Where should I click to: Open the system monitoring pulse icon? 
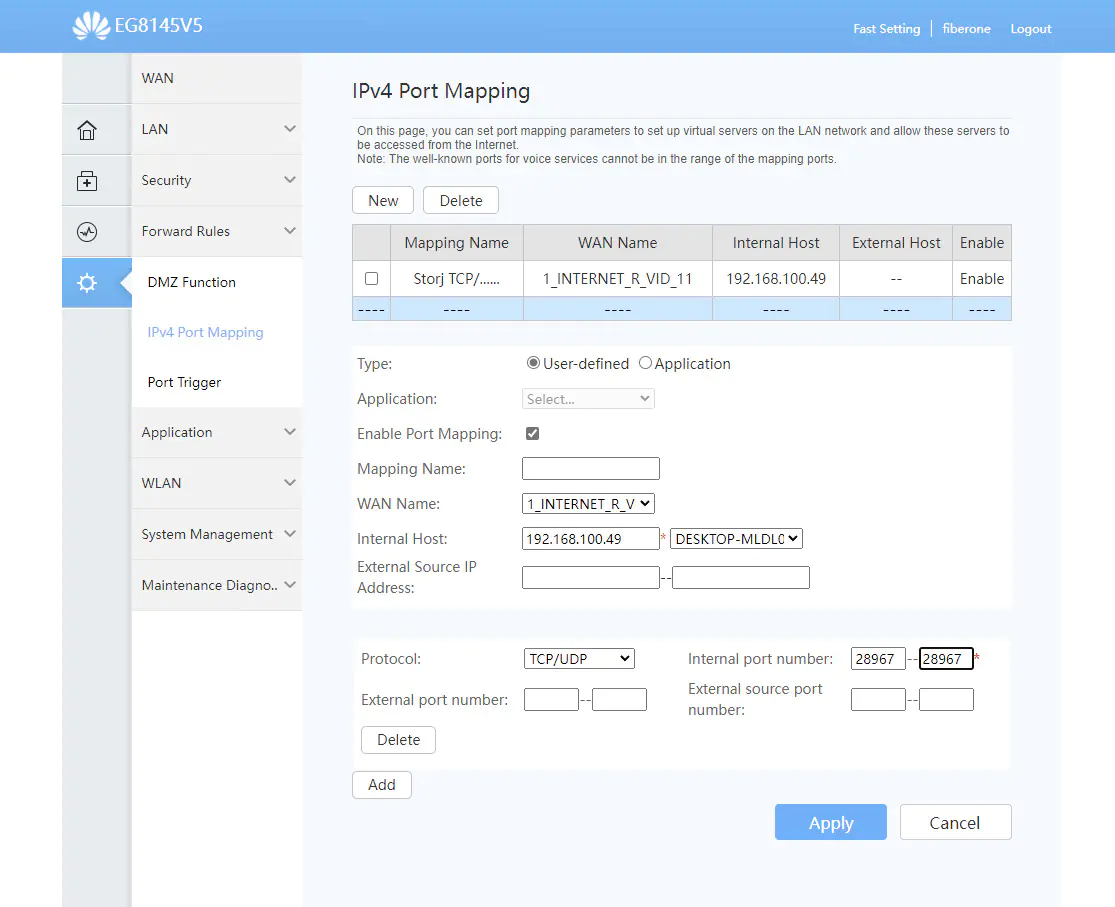pyautogui.click(x=87, y=232)
